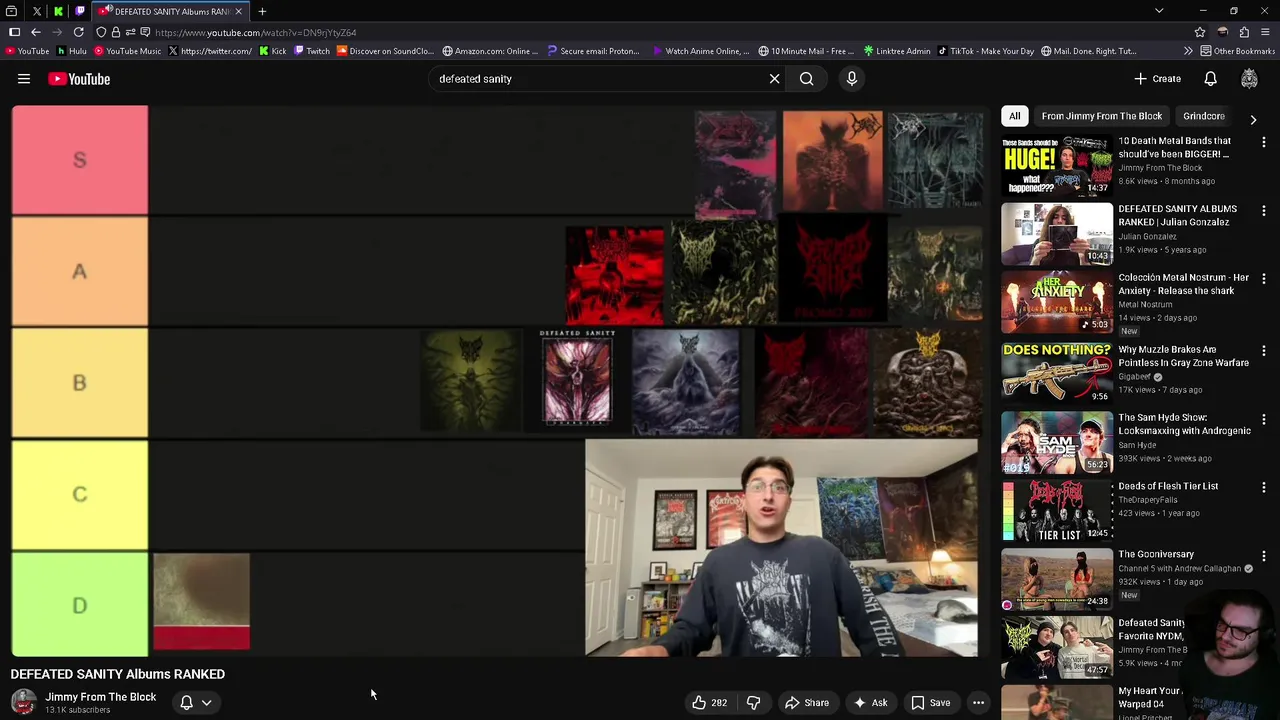Go to the YouTube home logo

point(78,79)
